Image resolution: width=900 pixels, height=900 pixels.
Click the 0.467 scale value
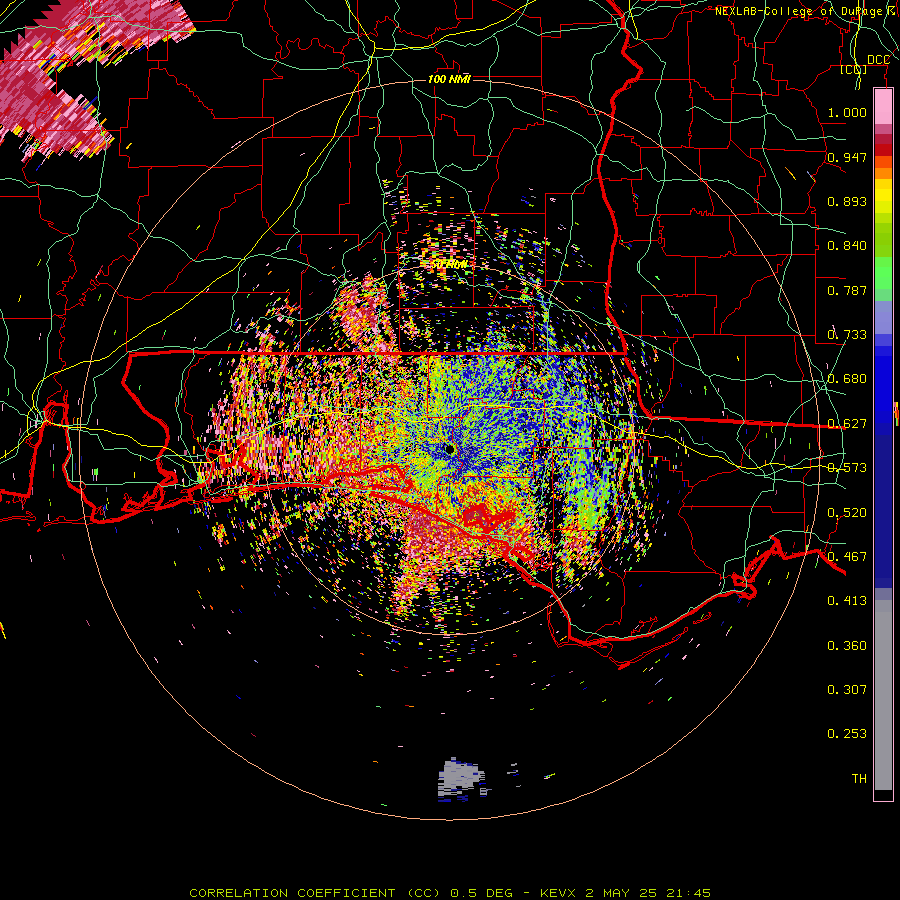point(847,557)
